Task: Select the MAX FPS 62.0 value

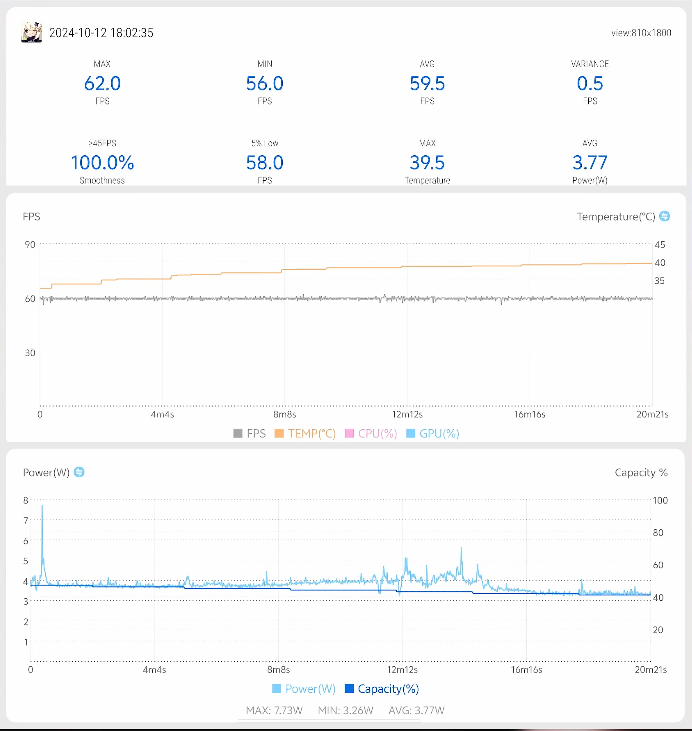Action: click(102, 84)
